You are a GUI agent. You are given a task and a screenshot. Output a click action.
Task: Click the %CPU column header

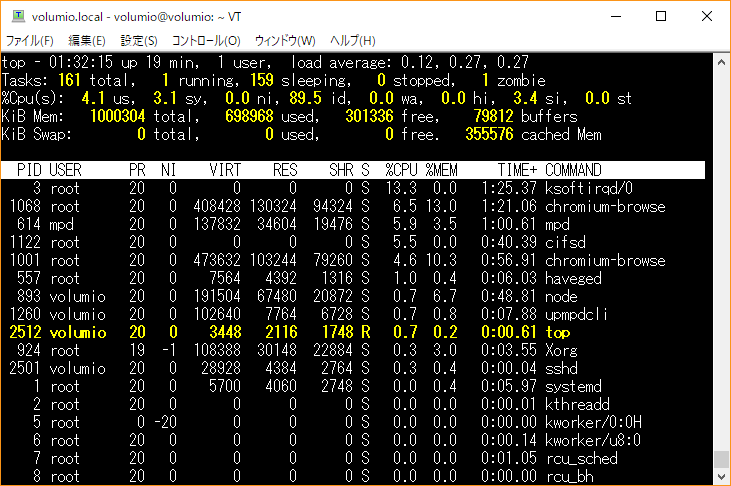pos(401,170)
